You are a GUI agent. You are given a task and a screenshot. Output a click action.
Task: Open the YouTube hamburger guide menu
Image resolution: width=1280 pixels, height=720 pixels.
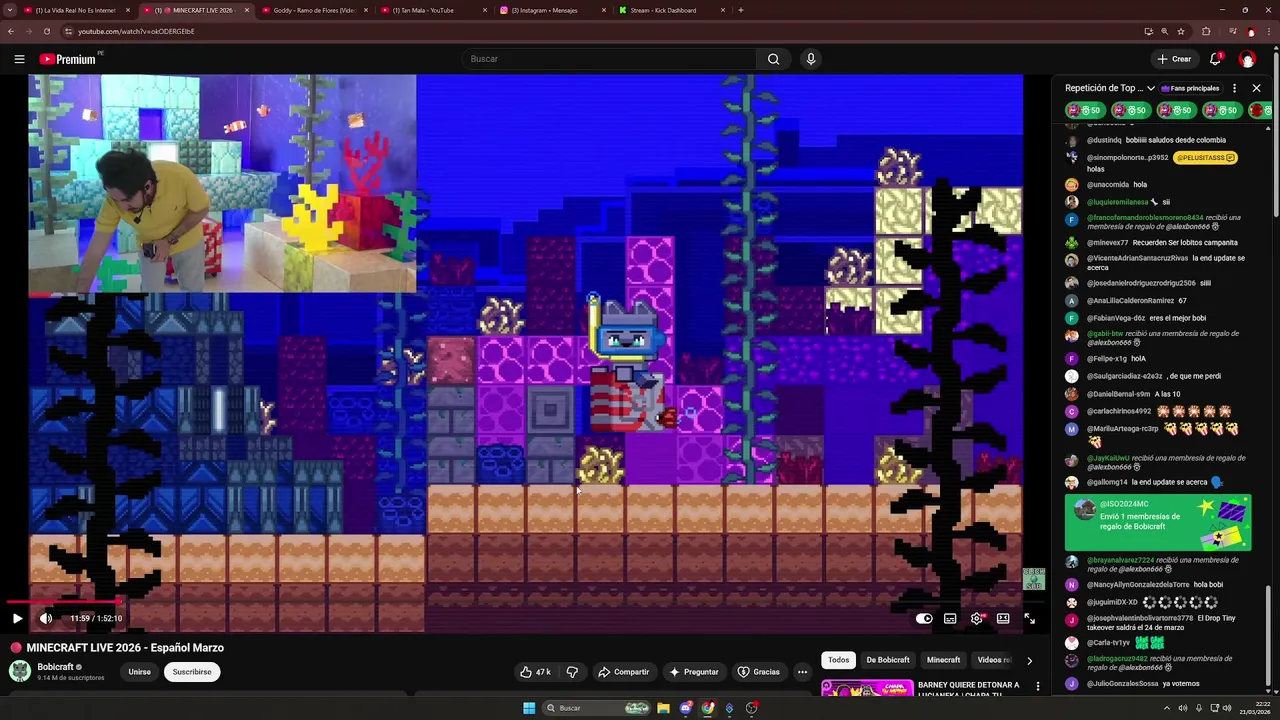19,59
